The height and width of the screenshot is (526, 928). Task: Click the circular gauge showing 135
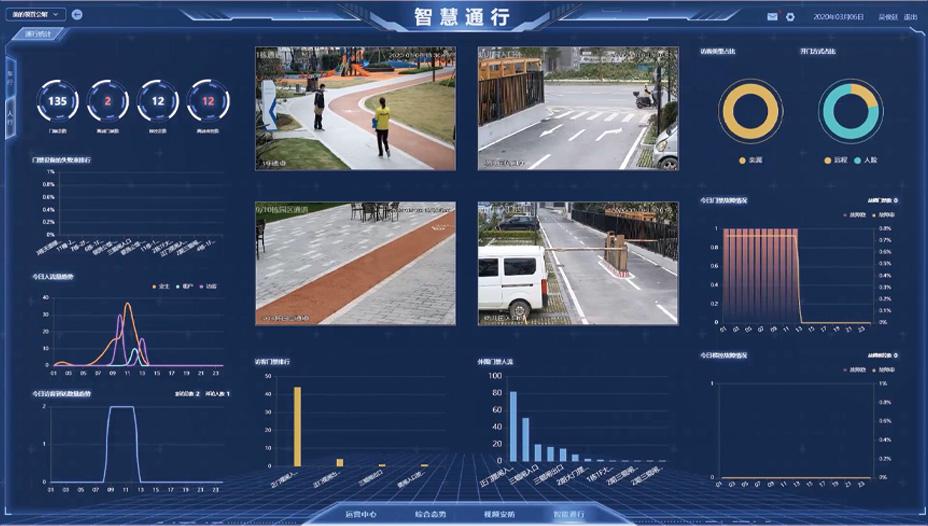pos(58,101)
